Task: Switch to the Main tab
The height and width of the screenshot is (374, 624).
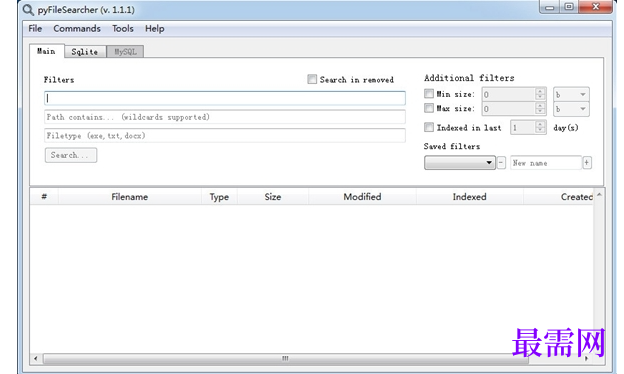Action: [47, 51]
